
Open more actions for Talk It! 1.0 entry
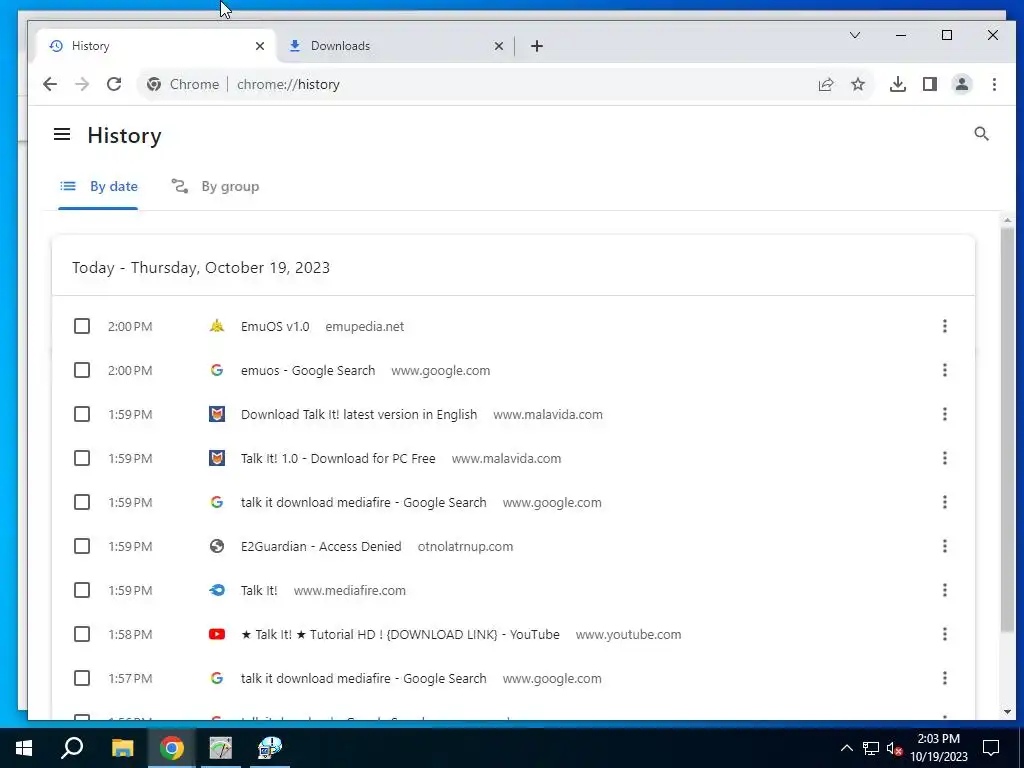944,458
